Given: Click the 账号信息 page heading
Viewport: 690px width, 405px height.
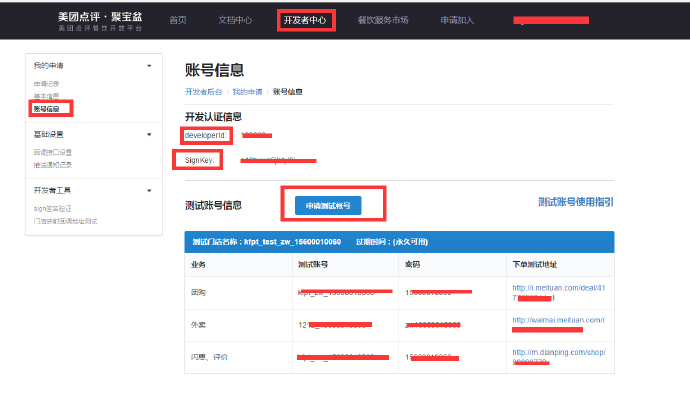Looking at the screenshot, I should (214, 70).
